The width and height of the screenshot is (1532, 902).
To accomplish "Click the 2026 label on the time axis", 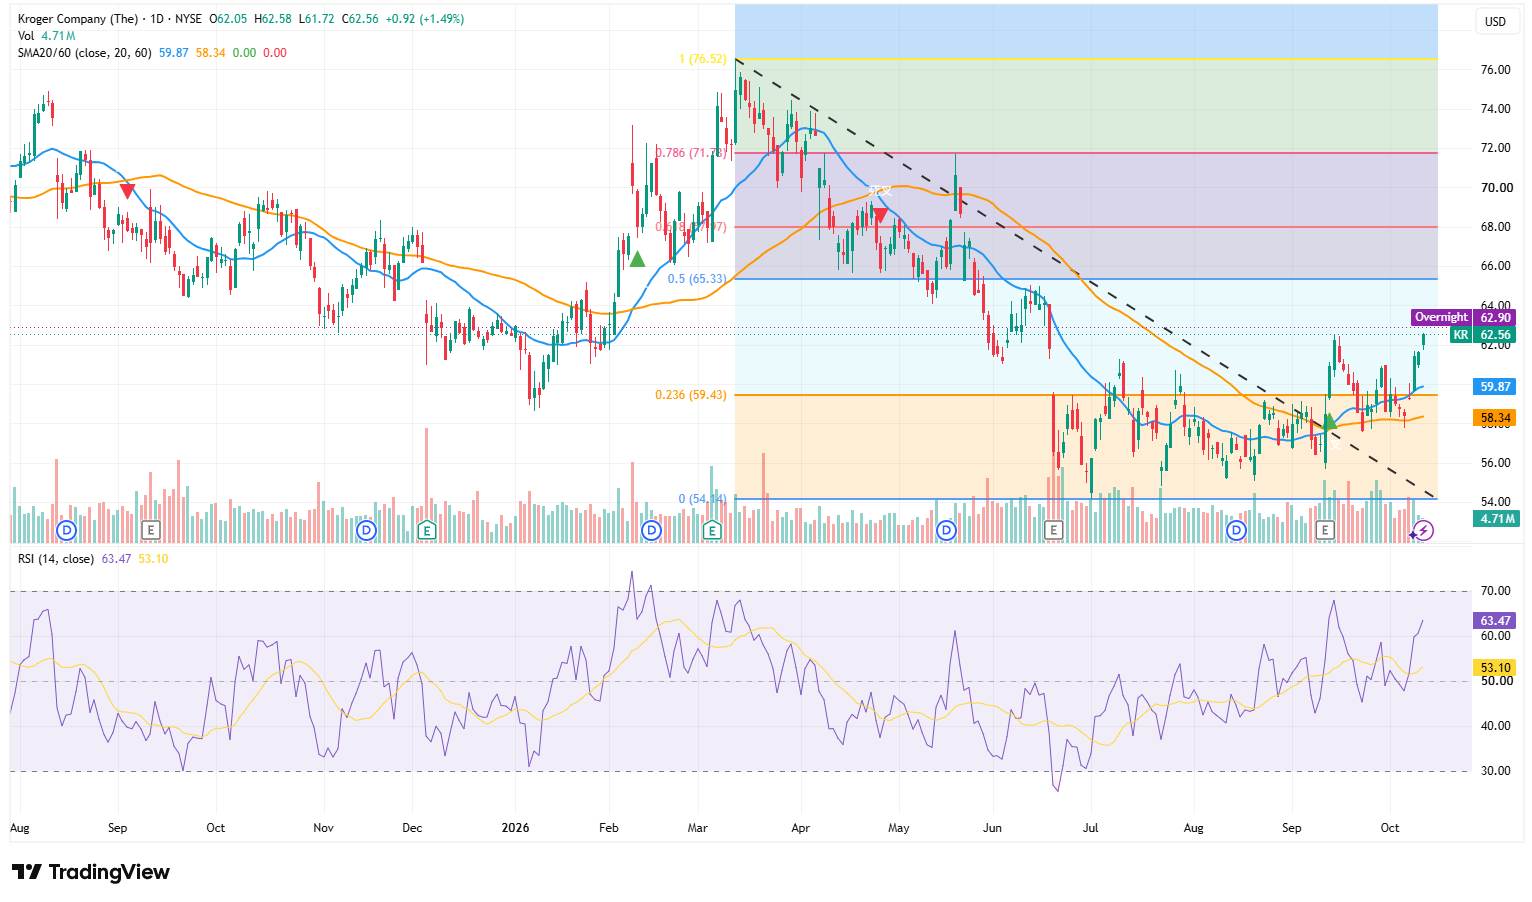I will pos(515,828).
